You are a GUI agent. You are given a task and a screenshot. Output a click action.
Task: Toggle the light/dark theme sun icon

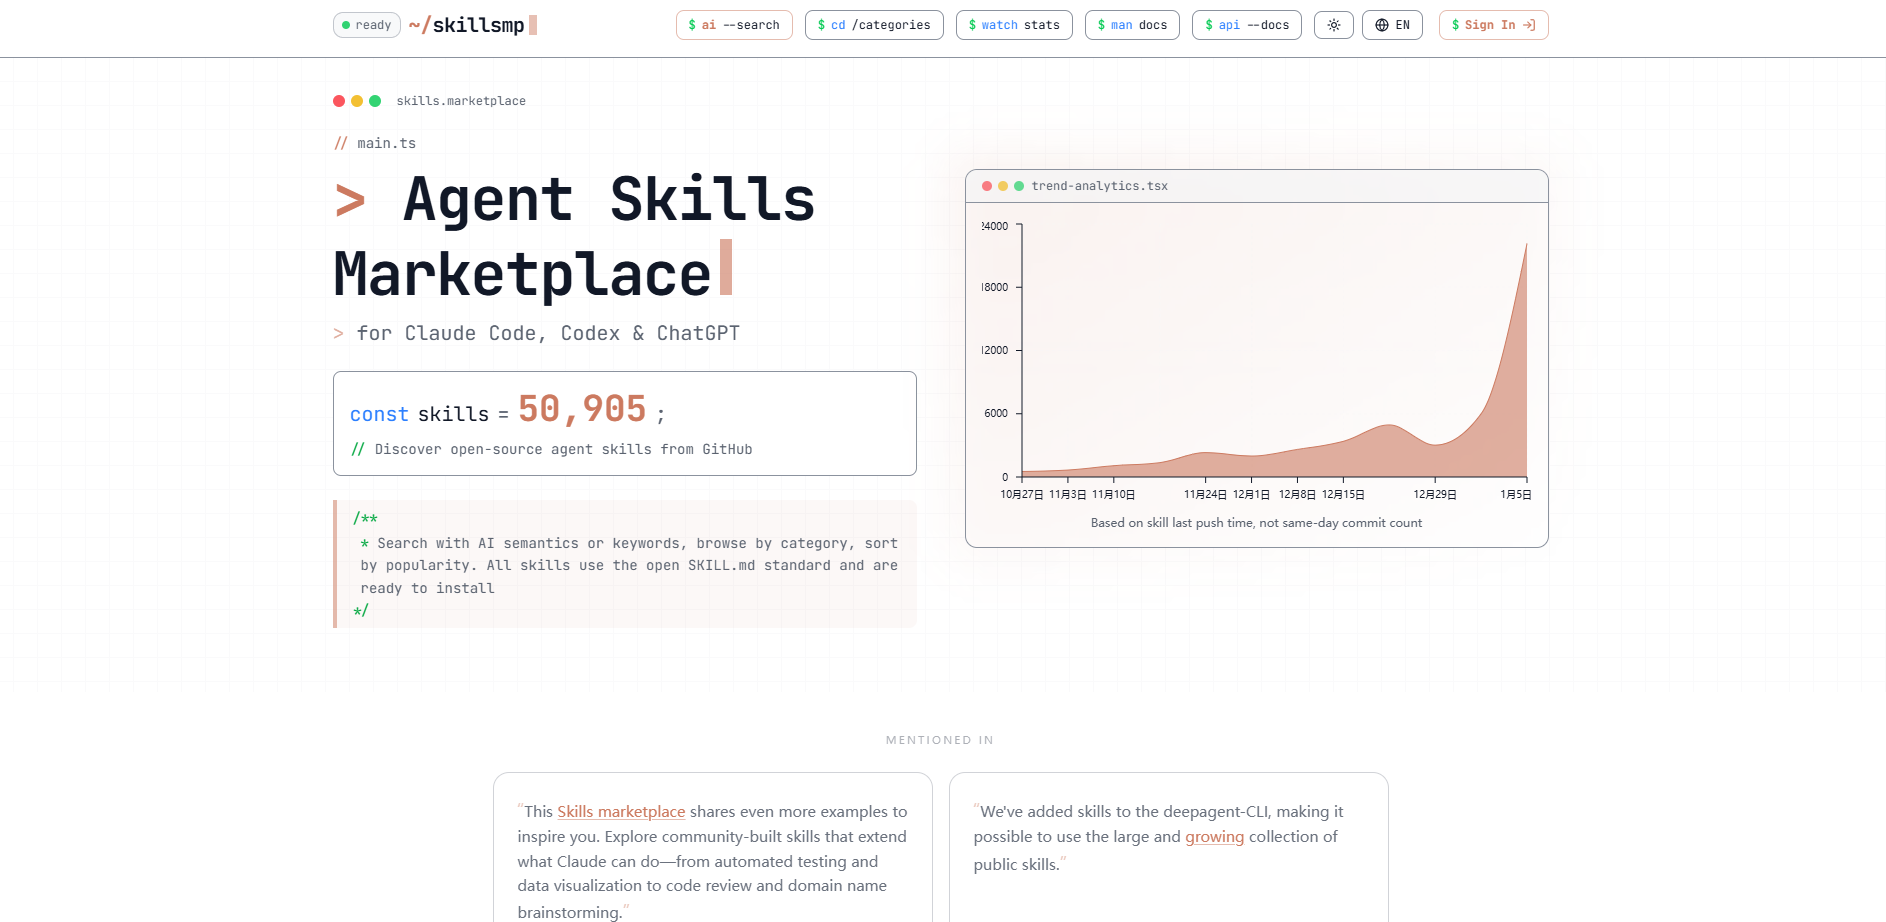(x=1333, y=25)
